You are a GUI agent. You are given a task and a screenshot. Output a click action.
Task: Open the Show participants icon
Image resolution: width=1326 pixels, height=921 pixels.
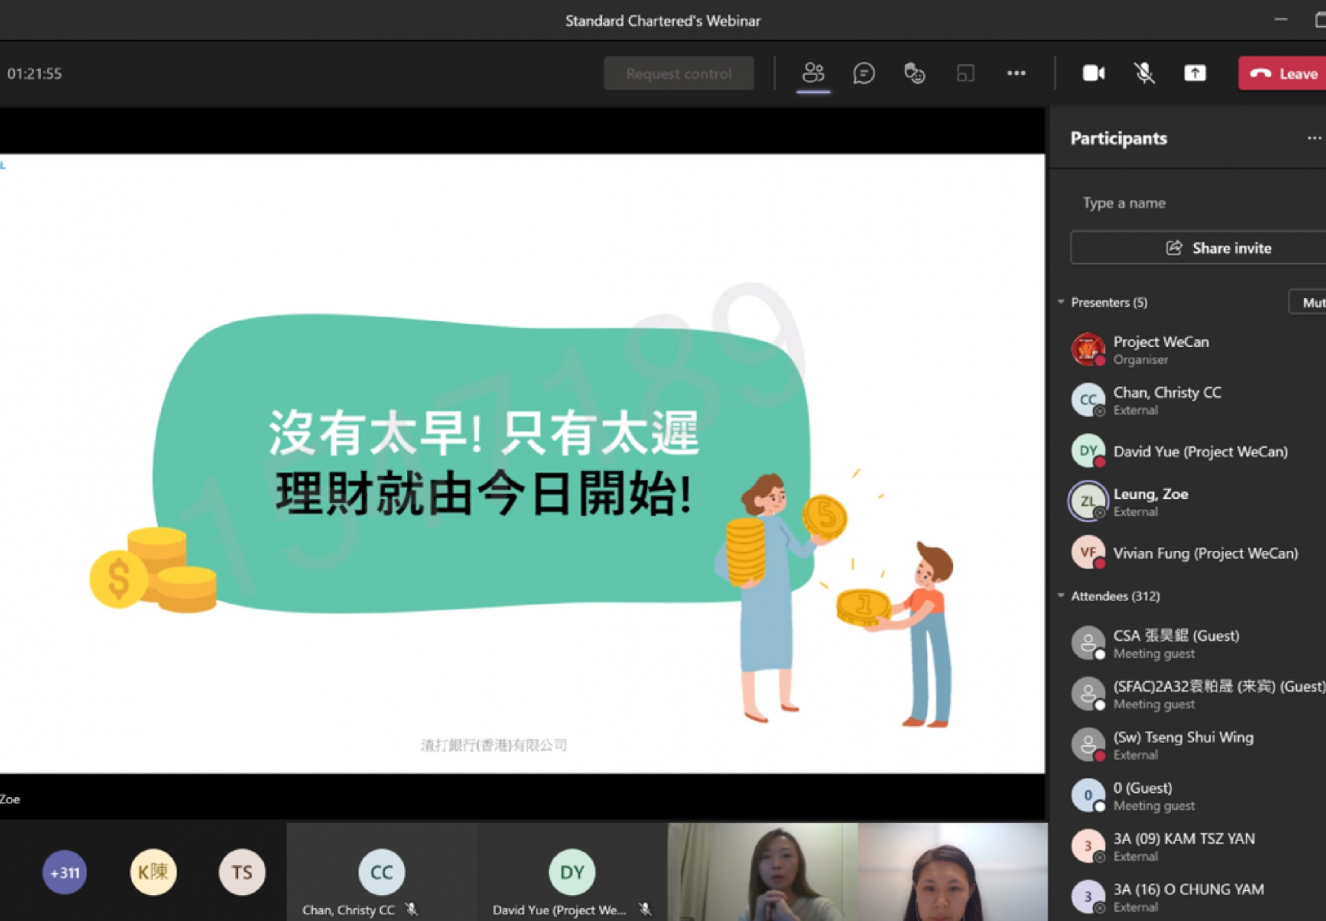pos(813,73)
